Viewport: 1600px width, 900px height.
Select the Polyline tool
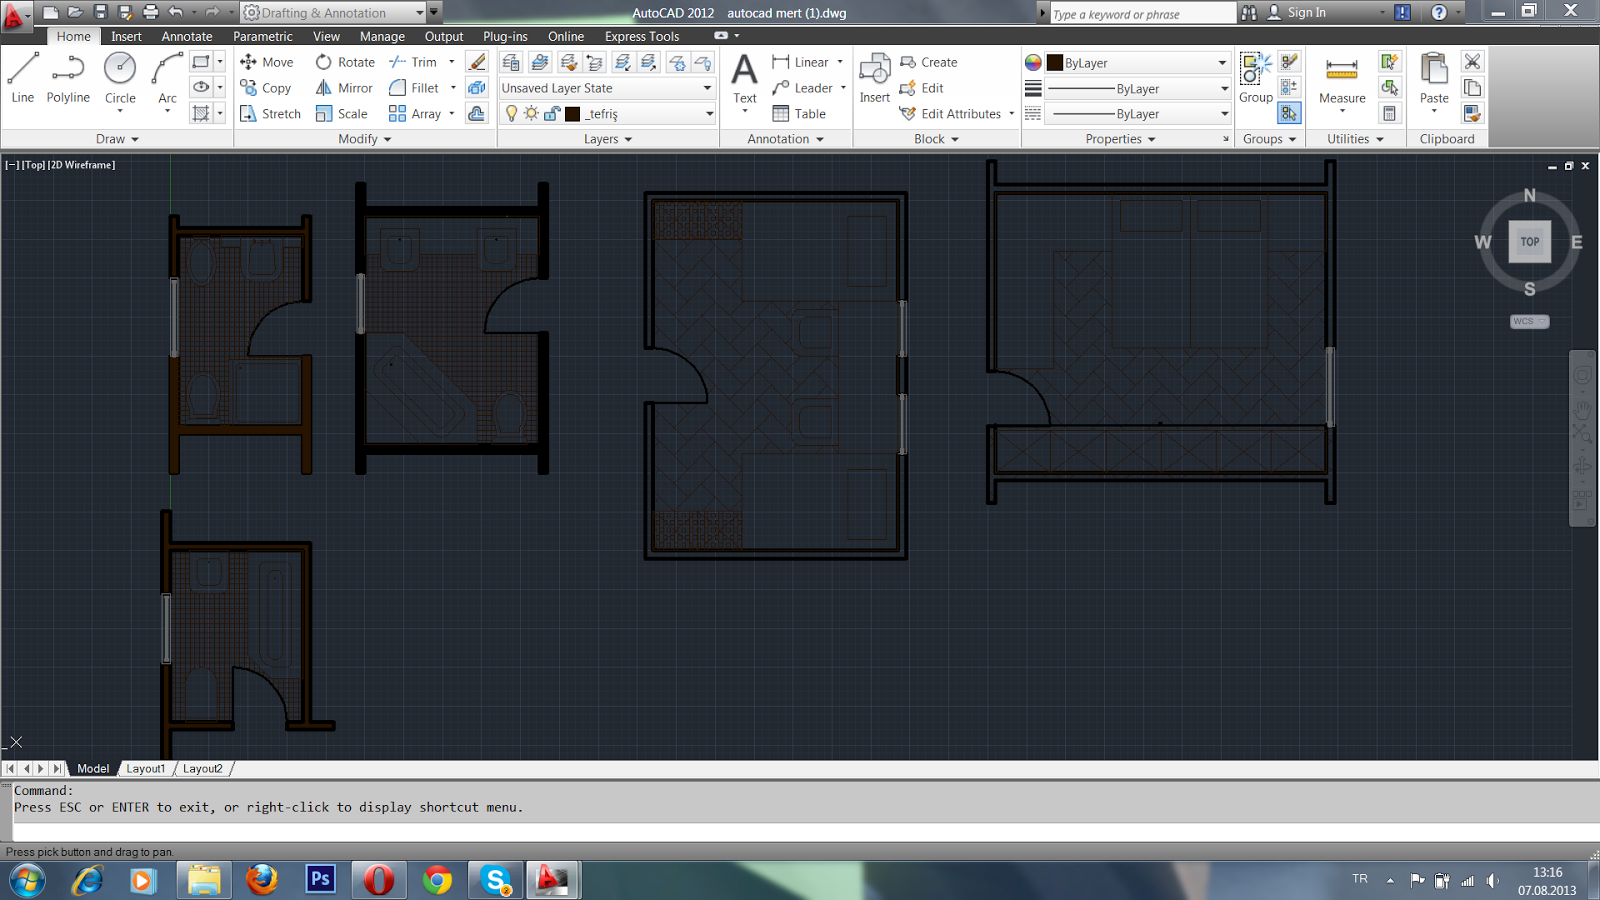click(68, 78)
